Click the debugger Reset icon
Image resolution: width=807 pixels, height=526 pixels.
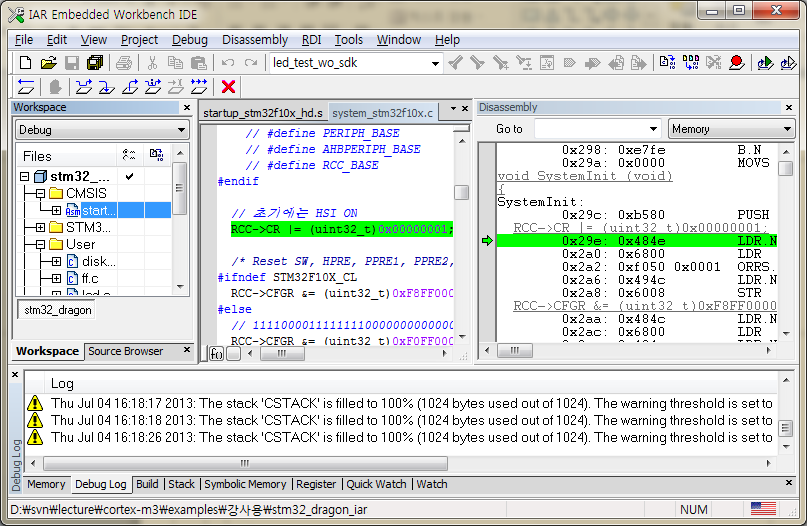click(26, 86)
